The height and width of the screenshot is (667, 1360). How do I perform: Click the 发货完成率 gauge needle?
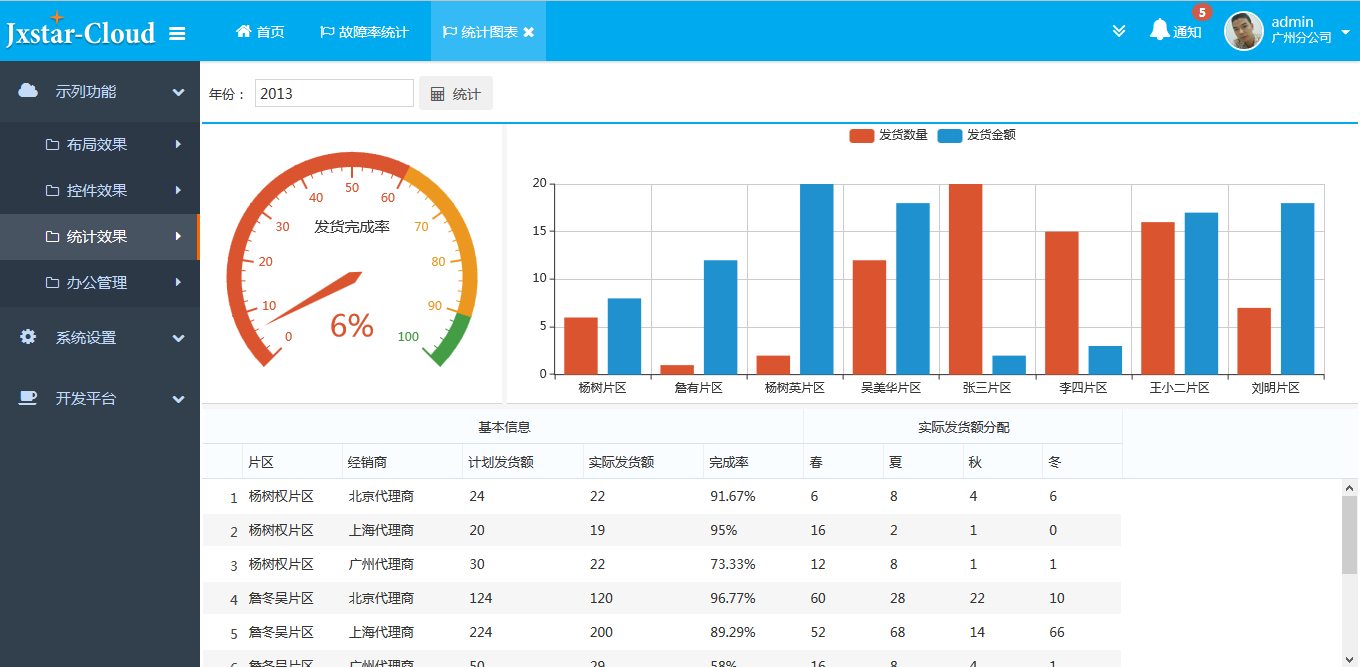(313, 298)
